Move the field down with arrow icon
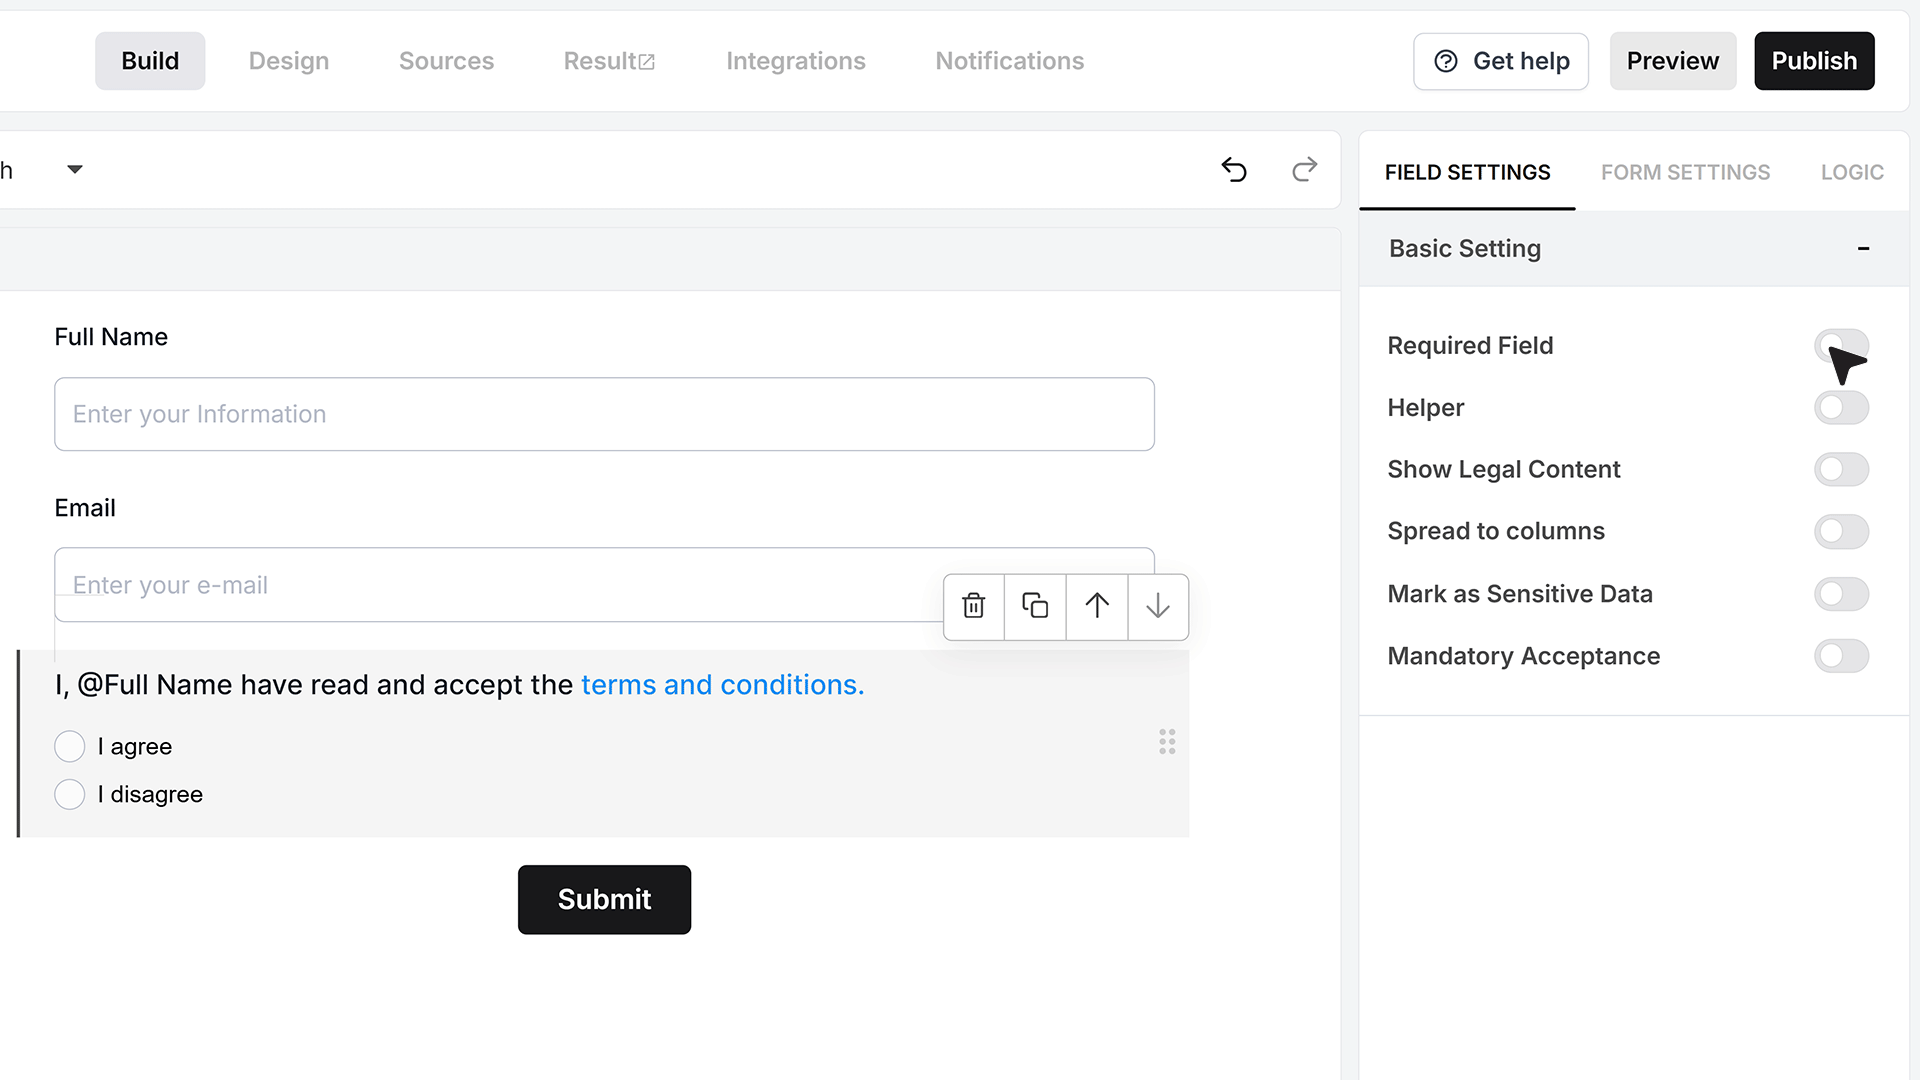The image size is (1920, 1080). pos(1158,606)
